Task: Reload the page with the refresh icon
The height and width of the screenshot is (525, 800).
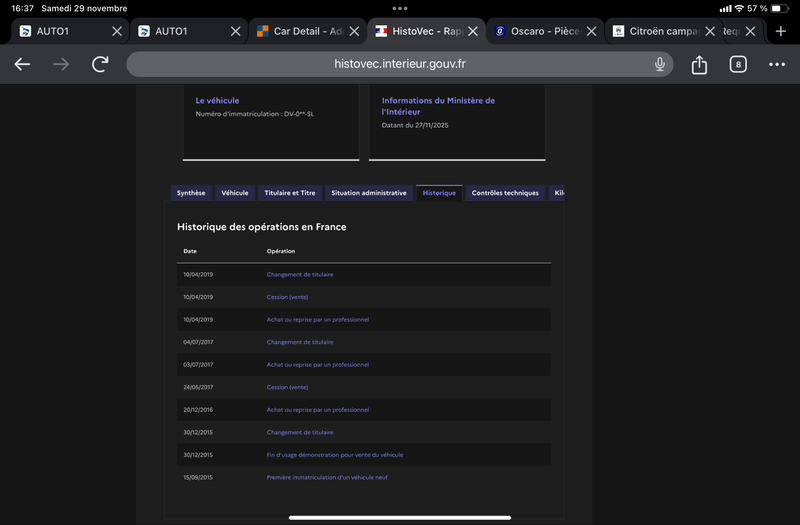Action: pos(100,64)
